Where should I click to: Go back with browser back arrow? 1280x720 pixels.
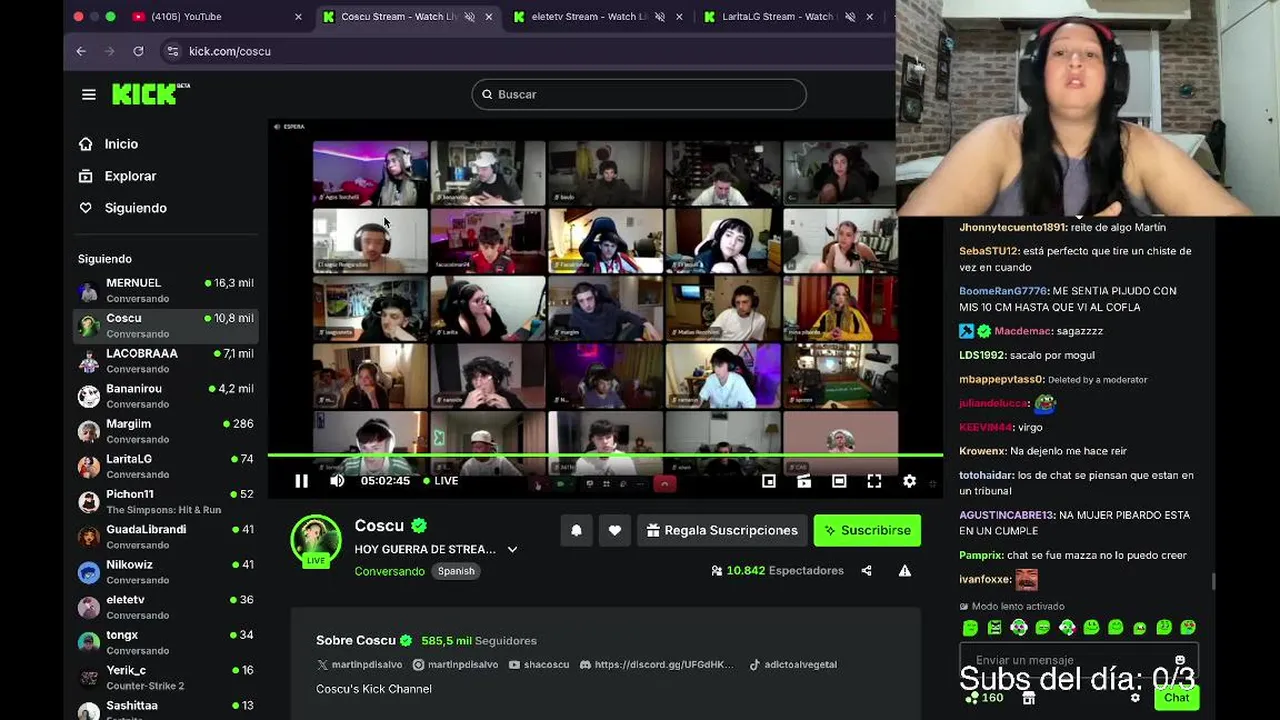pyautogui.click(x=81, y=51)
